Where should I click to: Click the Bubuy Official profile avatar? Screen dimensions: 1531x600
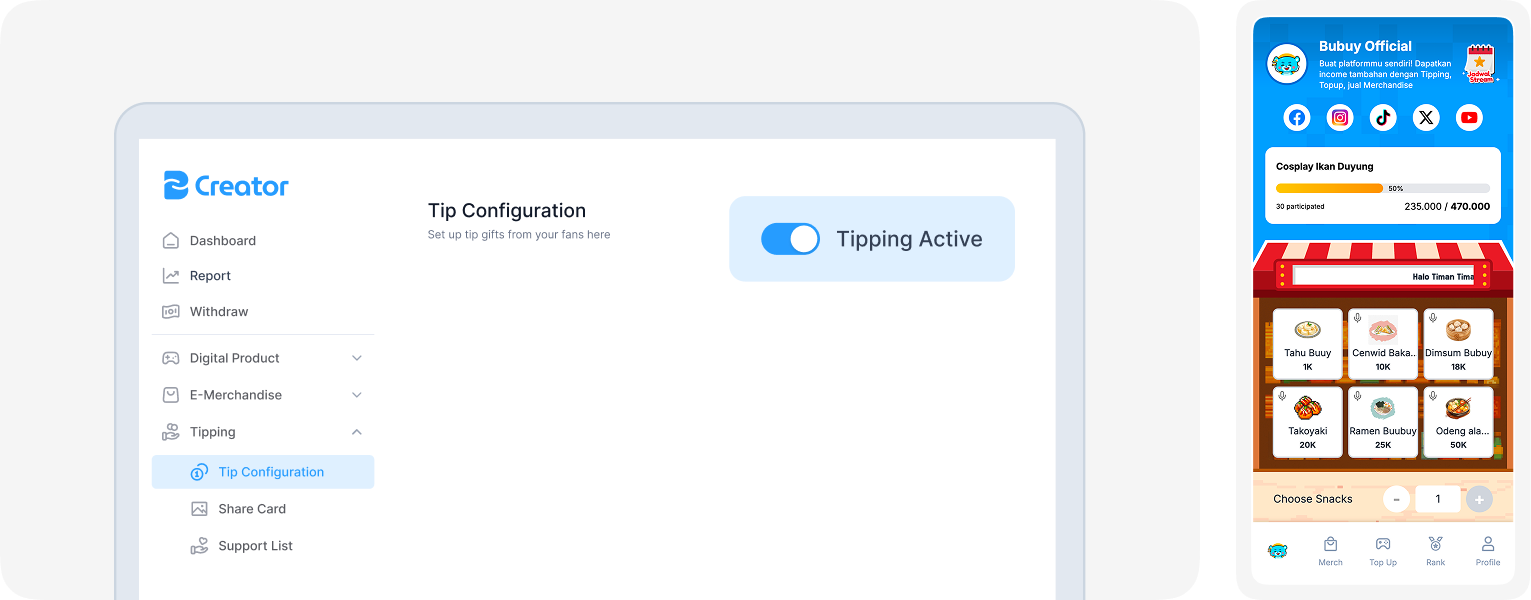[1287, 64]
